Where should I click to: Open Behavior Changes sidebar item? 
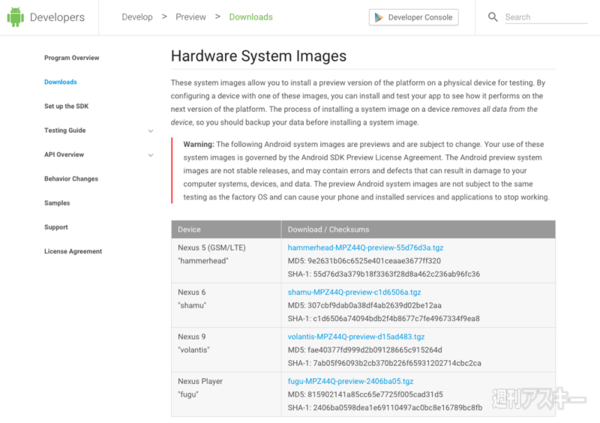tap(71, 178)
